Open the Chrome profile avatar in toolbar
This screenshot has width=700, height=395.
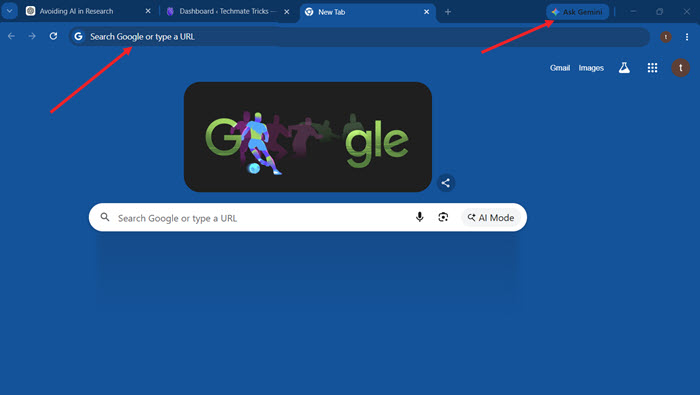tap(666, 37)
